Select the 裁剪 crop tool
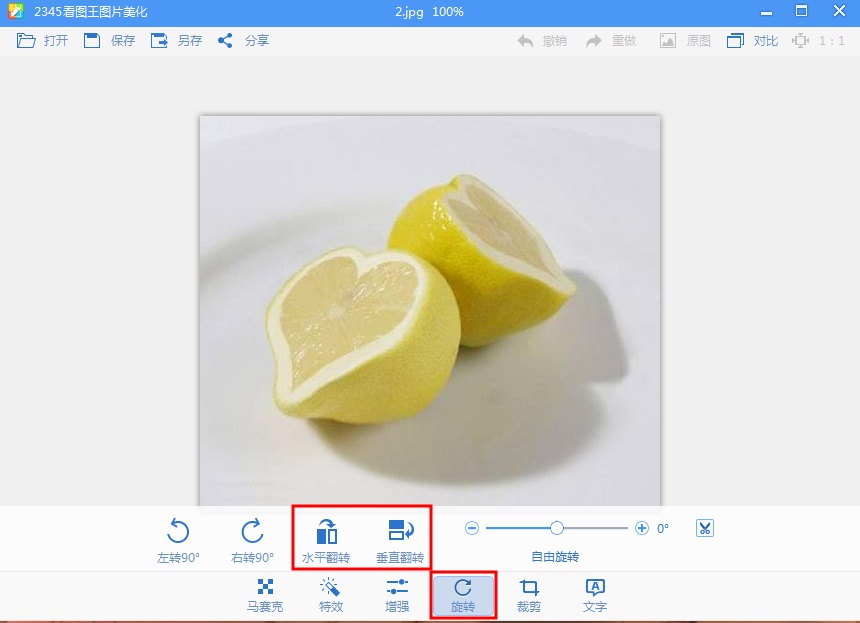860x623 pixels. pos(529,595)
